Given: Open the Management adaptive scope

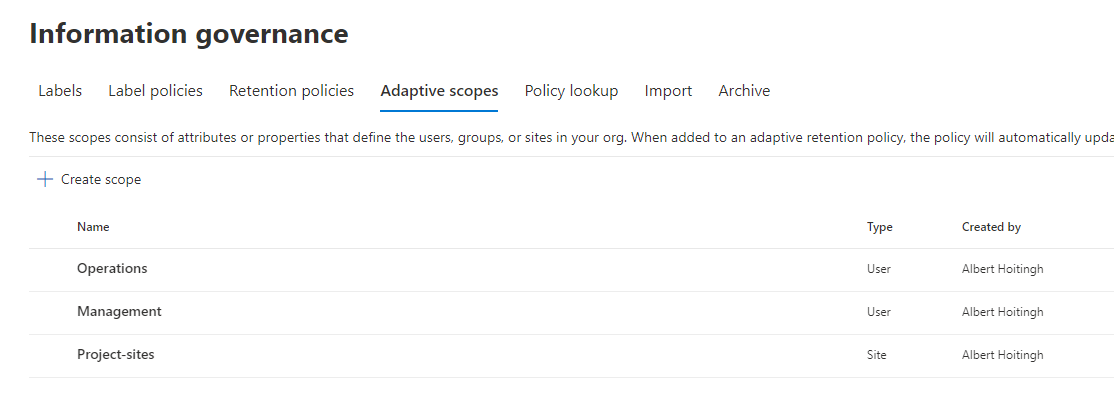Looking at the screenshot, I should (x=119, y=312).
